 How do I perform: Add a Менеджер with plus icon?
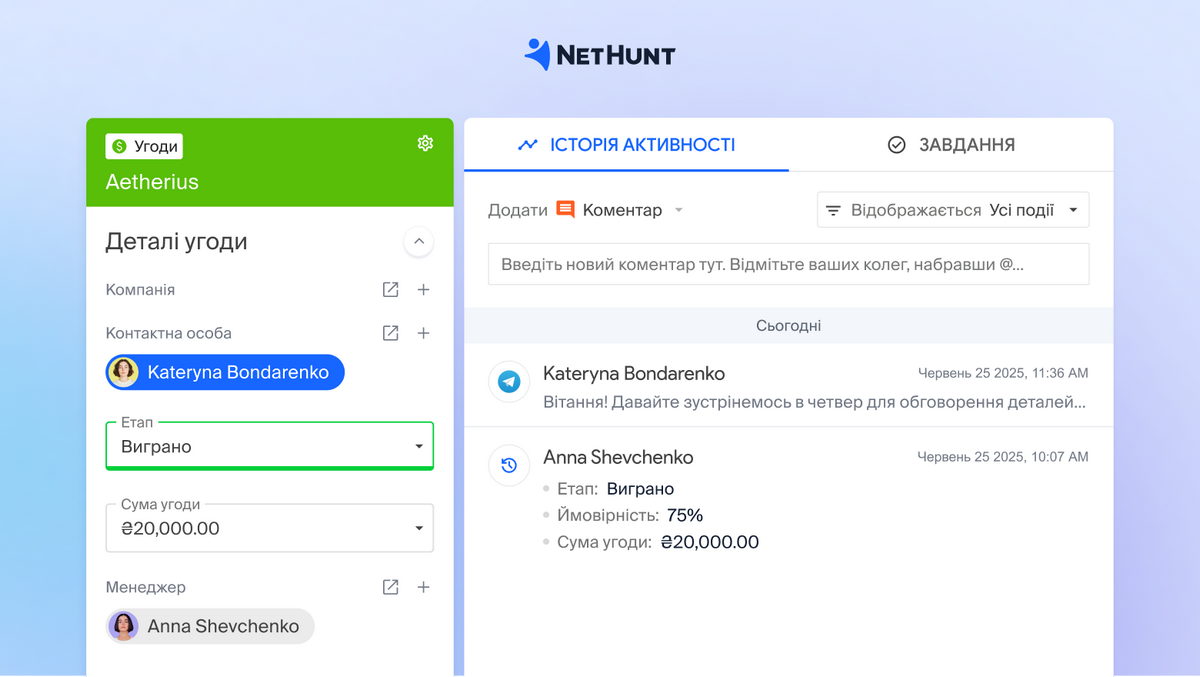coord(423,587)
